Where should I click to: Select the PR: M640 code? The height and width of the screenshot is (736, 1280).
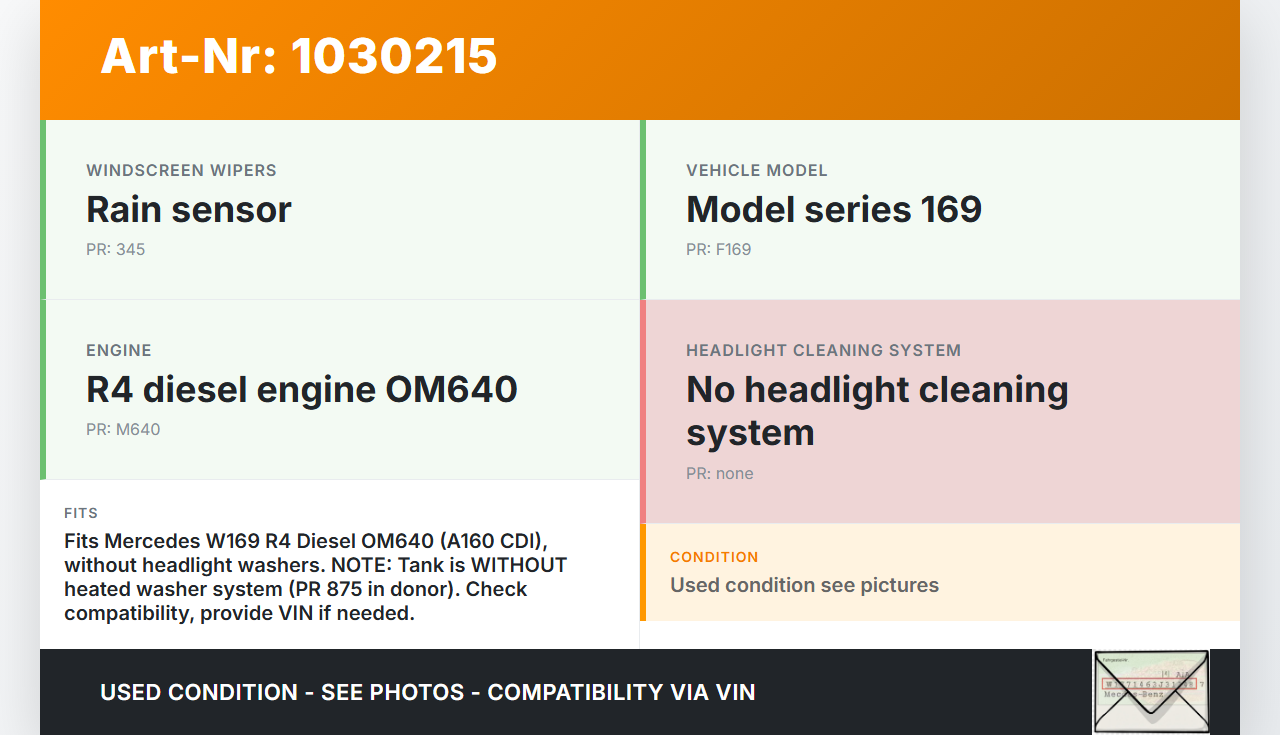(123, 429)
